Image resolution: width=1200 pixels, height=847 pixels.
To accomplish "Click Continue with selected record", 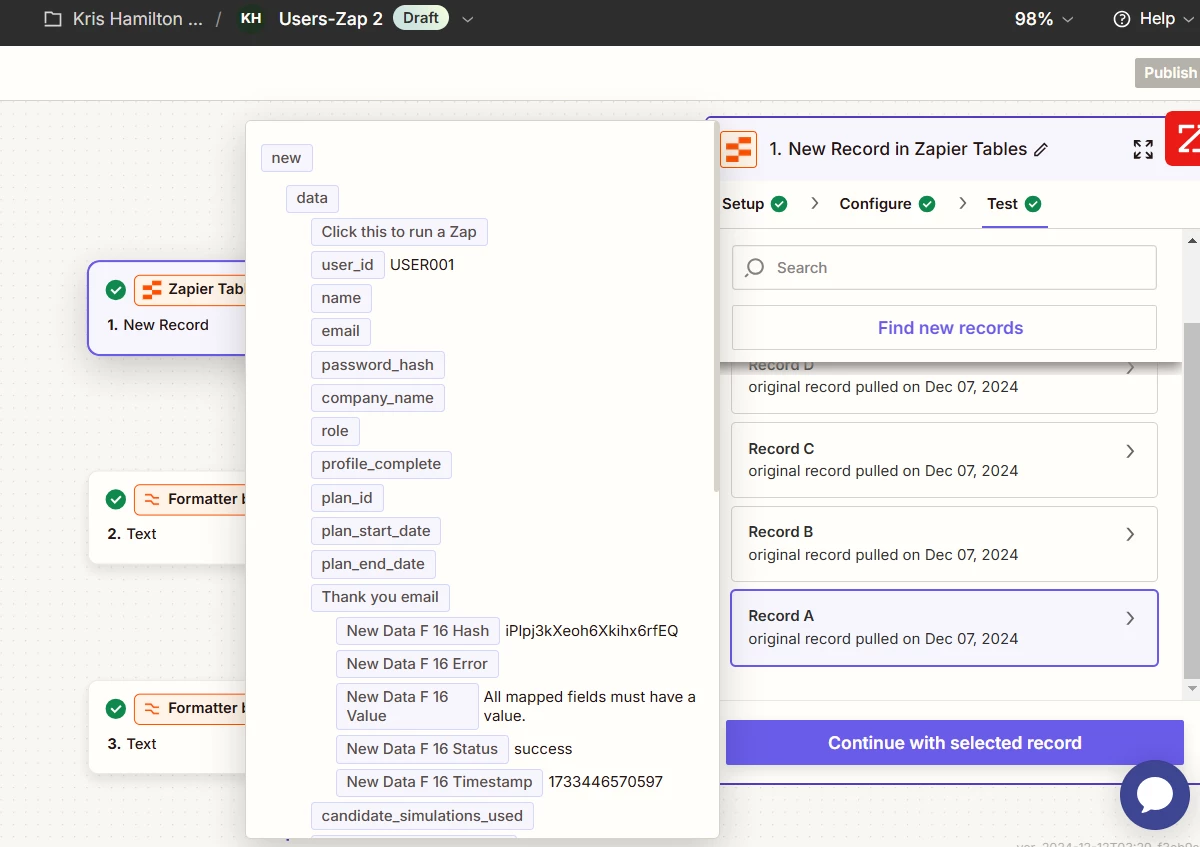I will point(955,743).
